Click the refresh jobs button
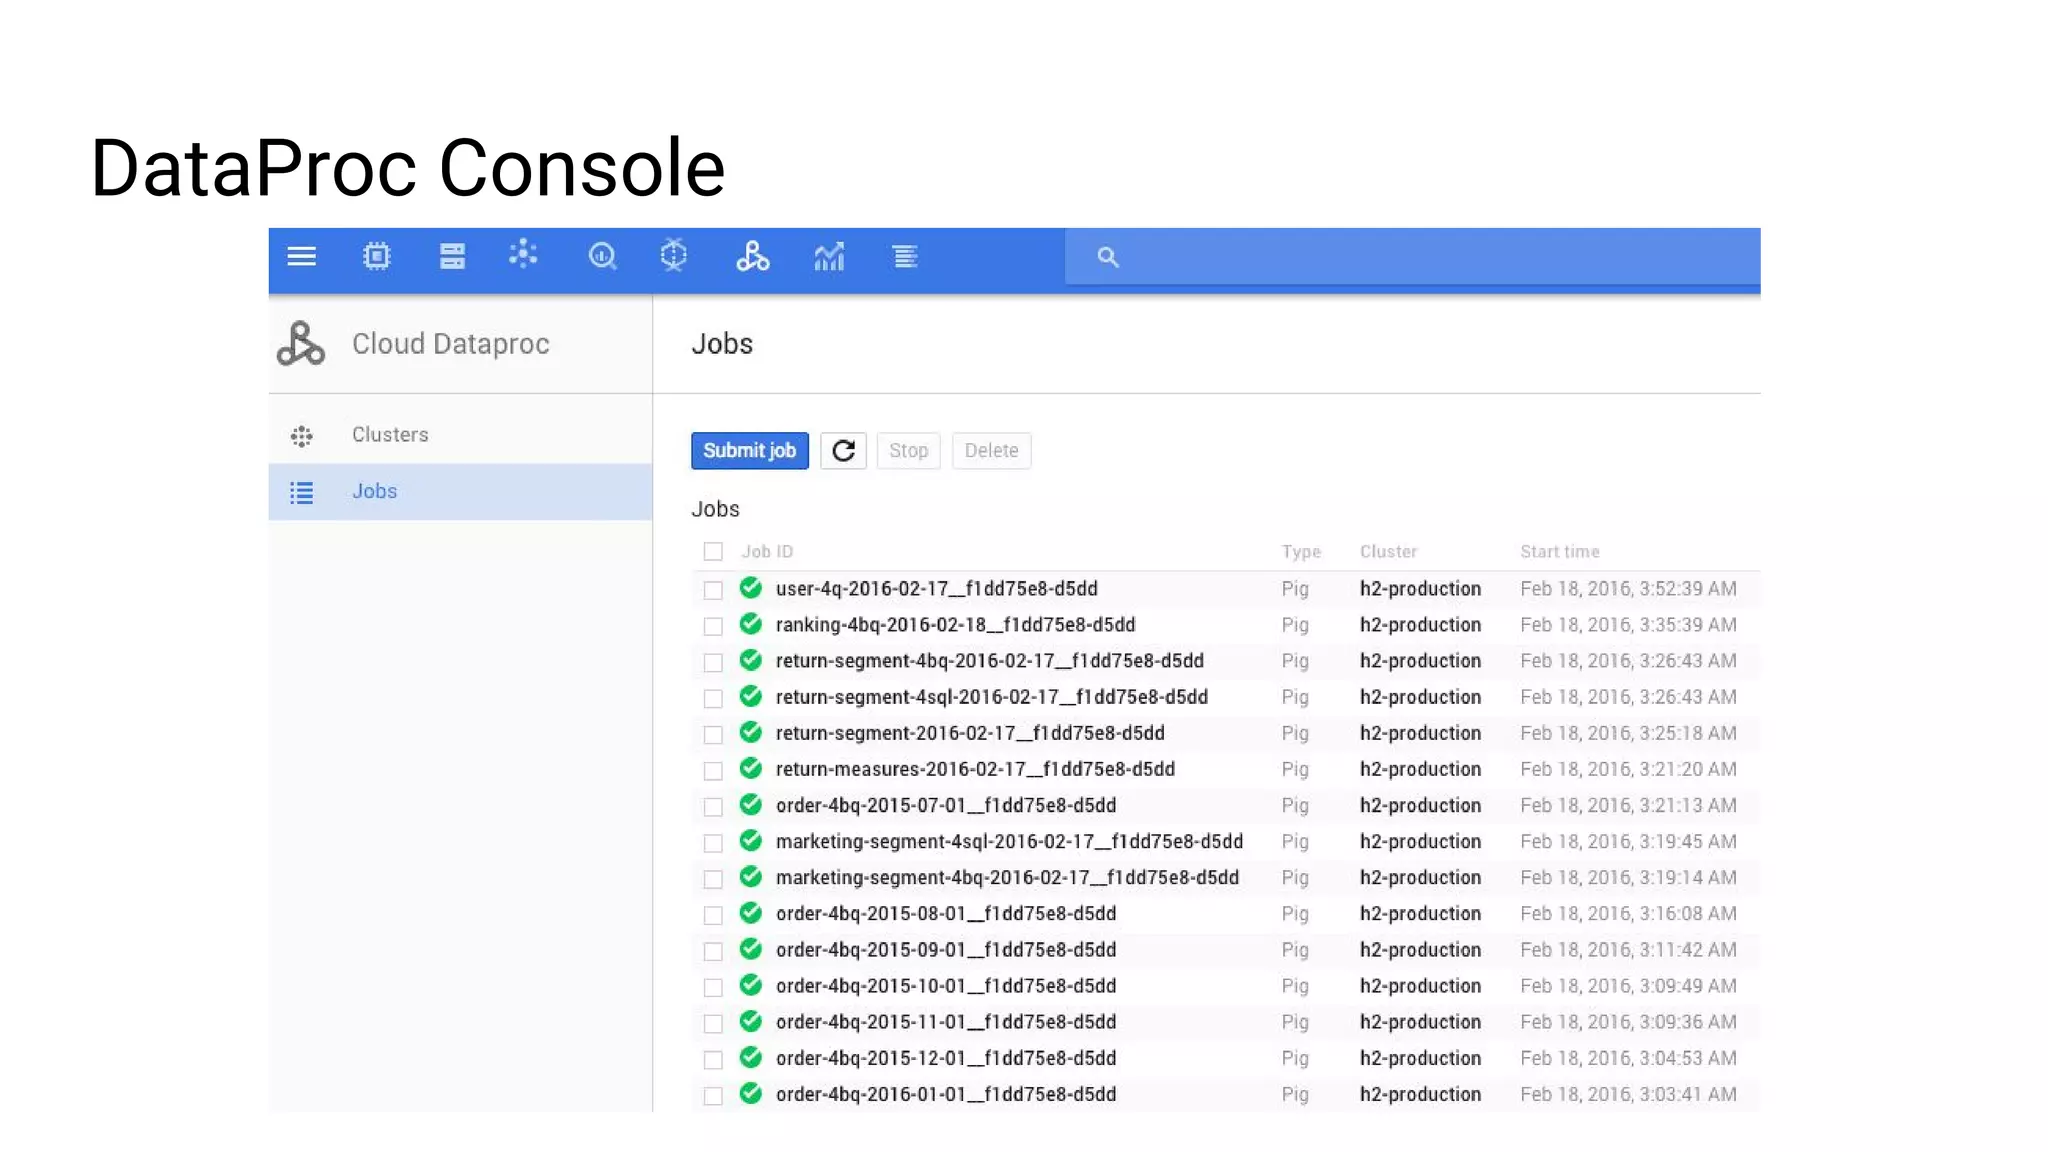This screenshot has height=1152, width=2048. coord(843,451)
